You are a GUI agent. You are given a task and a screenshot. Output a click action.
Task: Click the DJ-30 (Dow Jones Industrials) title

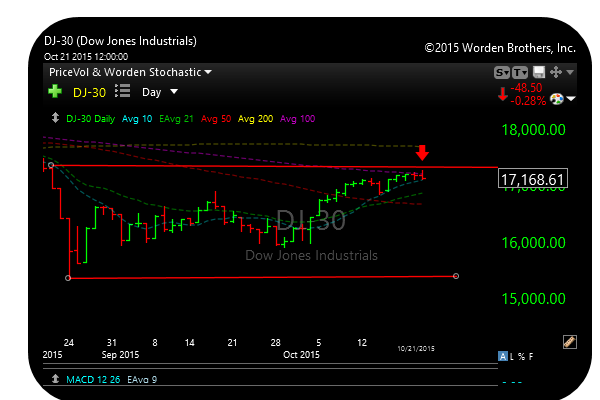120,41
